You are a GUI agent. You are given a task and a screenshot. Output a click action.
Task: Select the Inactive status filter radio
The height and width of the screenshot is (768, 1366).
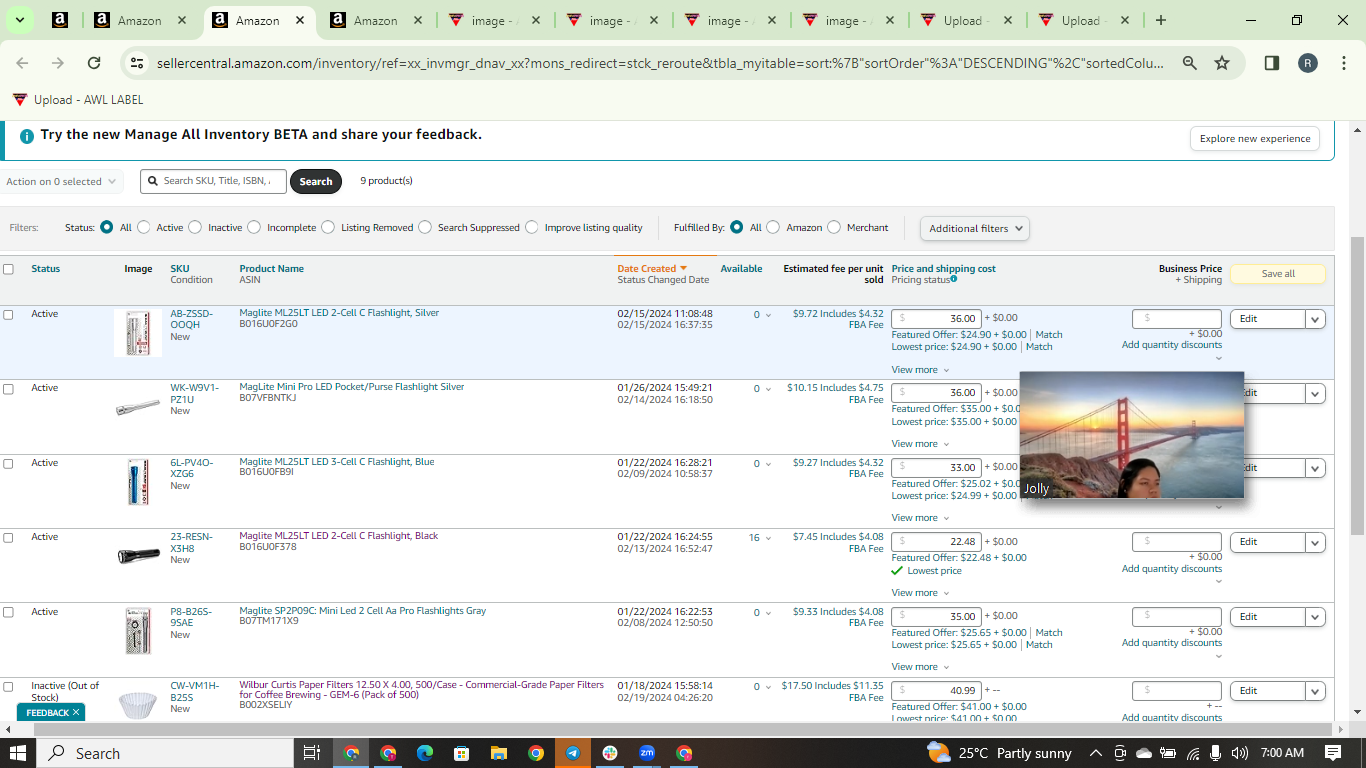[195, 227]
